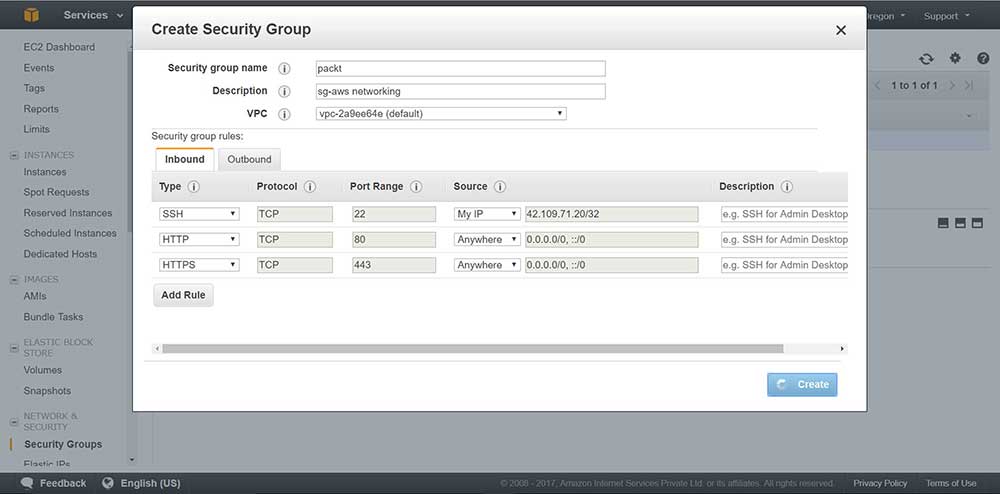Open the Services menu
The image size is (1000, 494).
coord(93,15)
